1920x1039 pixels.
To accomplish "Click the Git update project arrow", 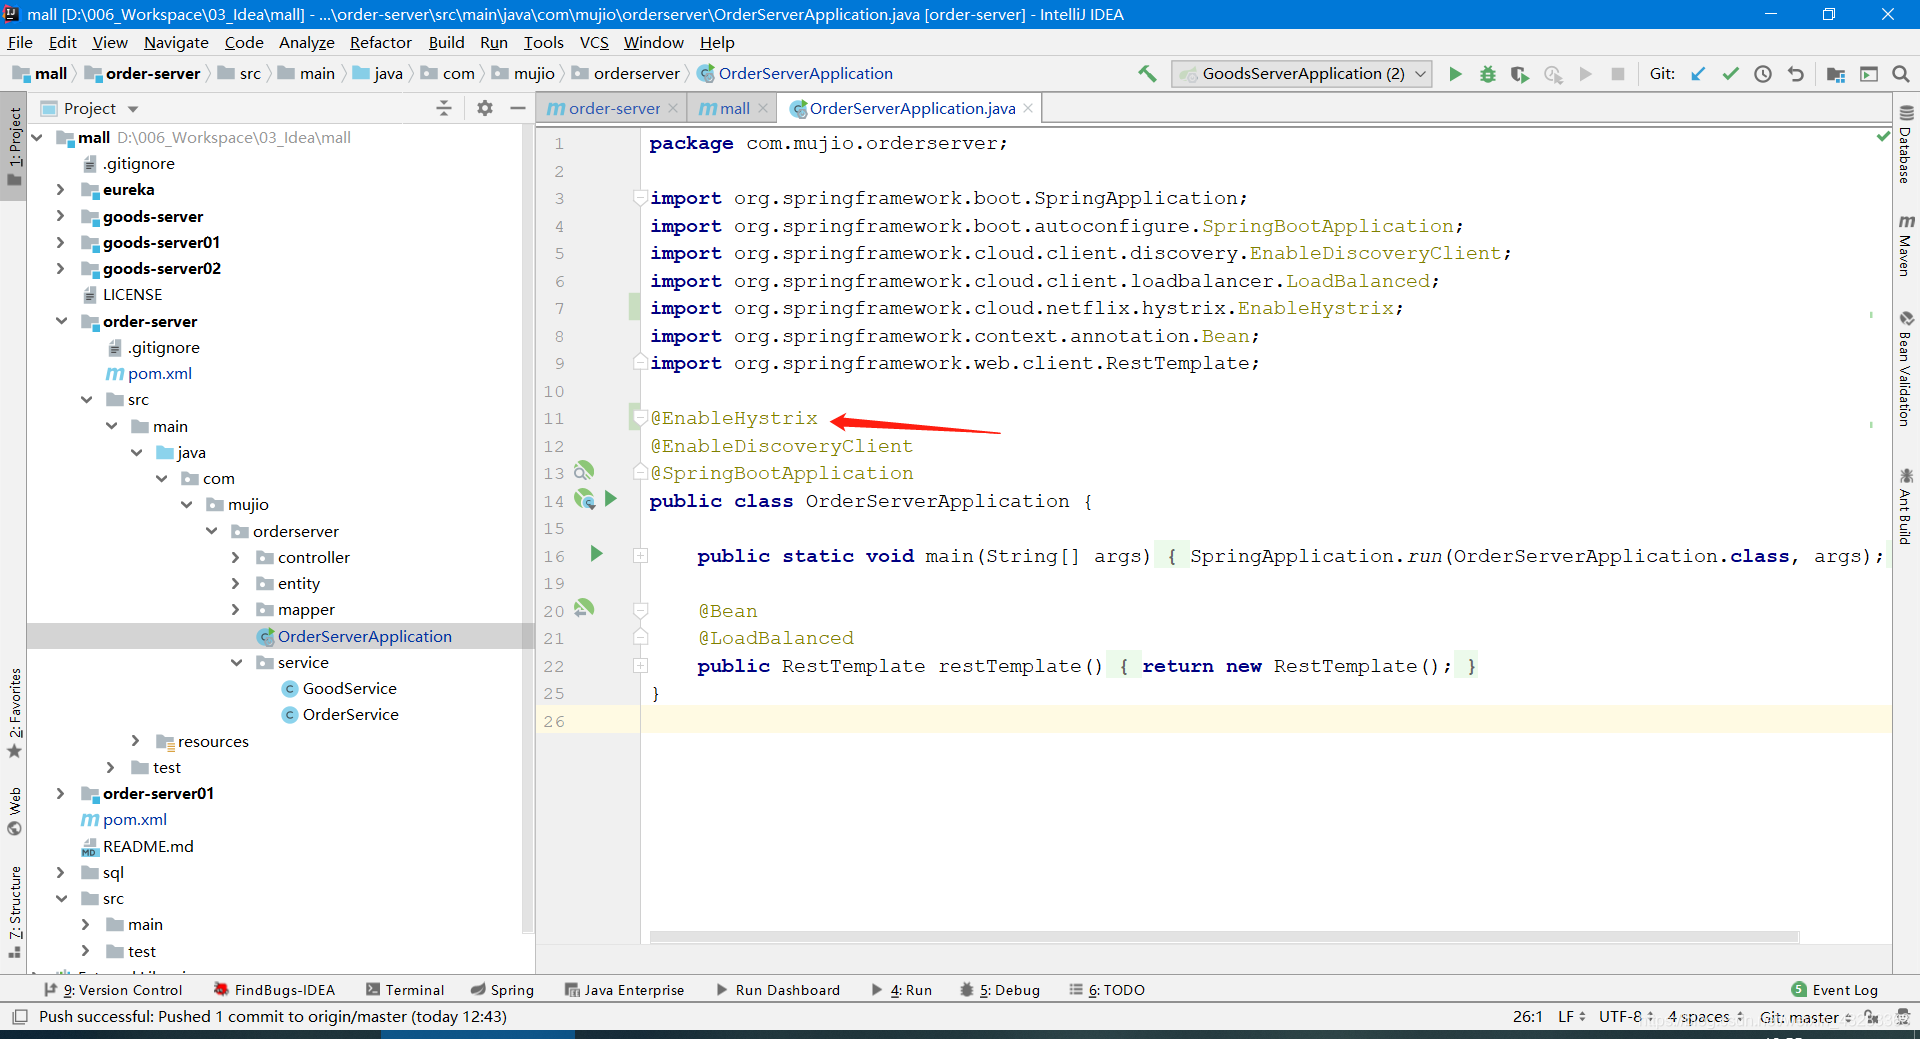I will tap(1698, 74).
